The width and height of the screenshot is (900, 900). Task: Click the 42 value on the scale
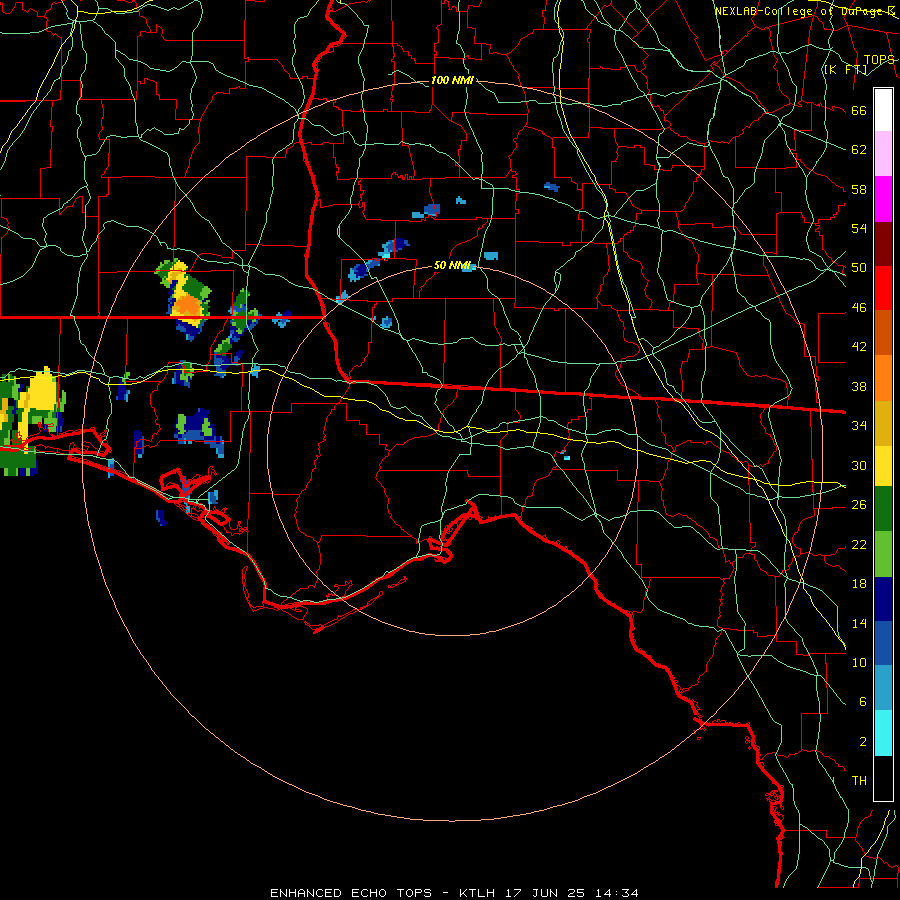click(859, 347)
